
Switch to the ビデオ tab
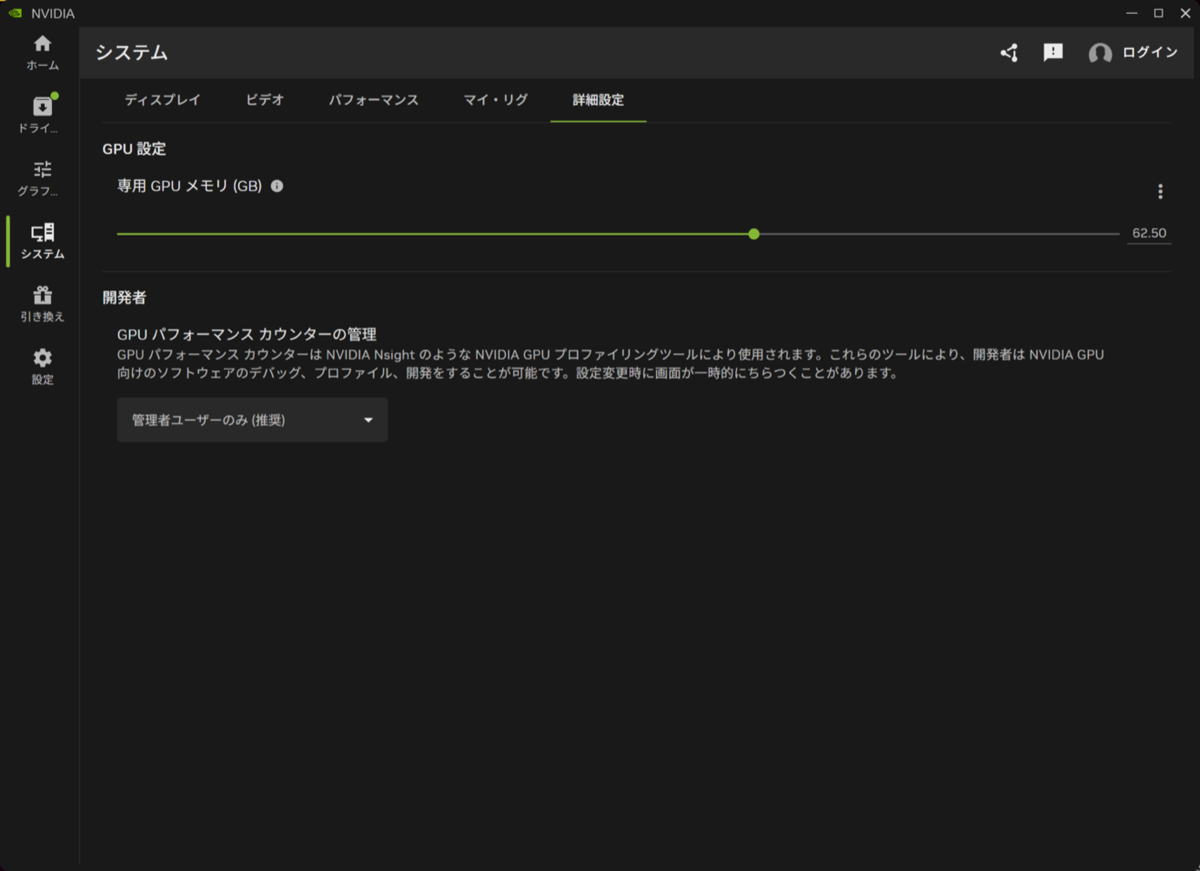pos(265,100)
